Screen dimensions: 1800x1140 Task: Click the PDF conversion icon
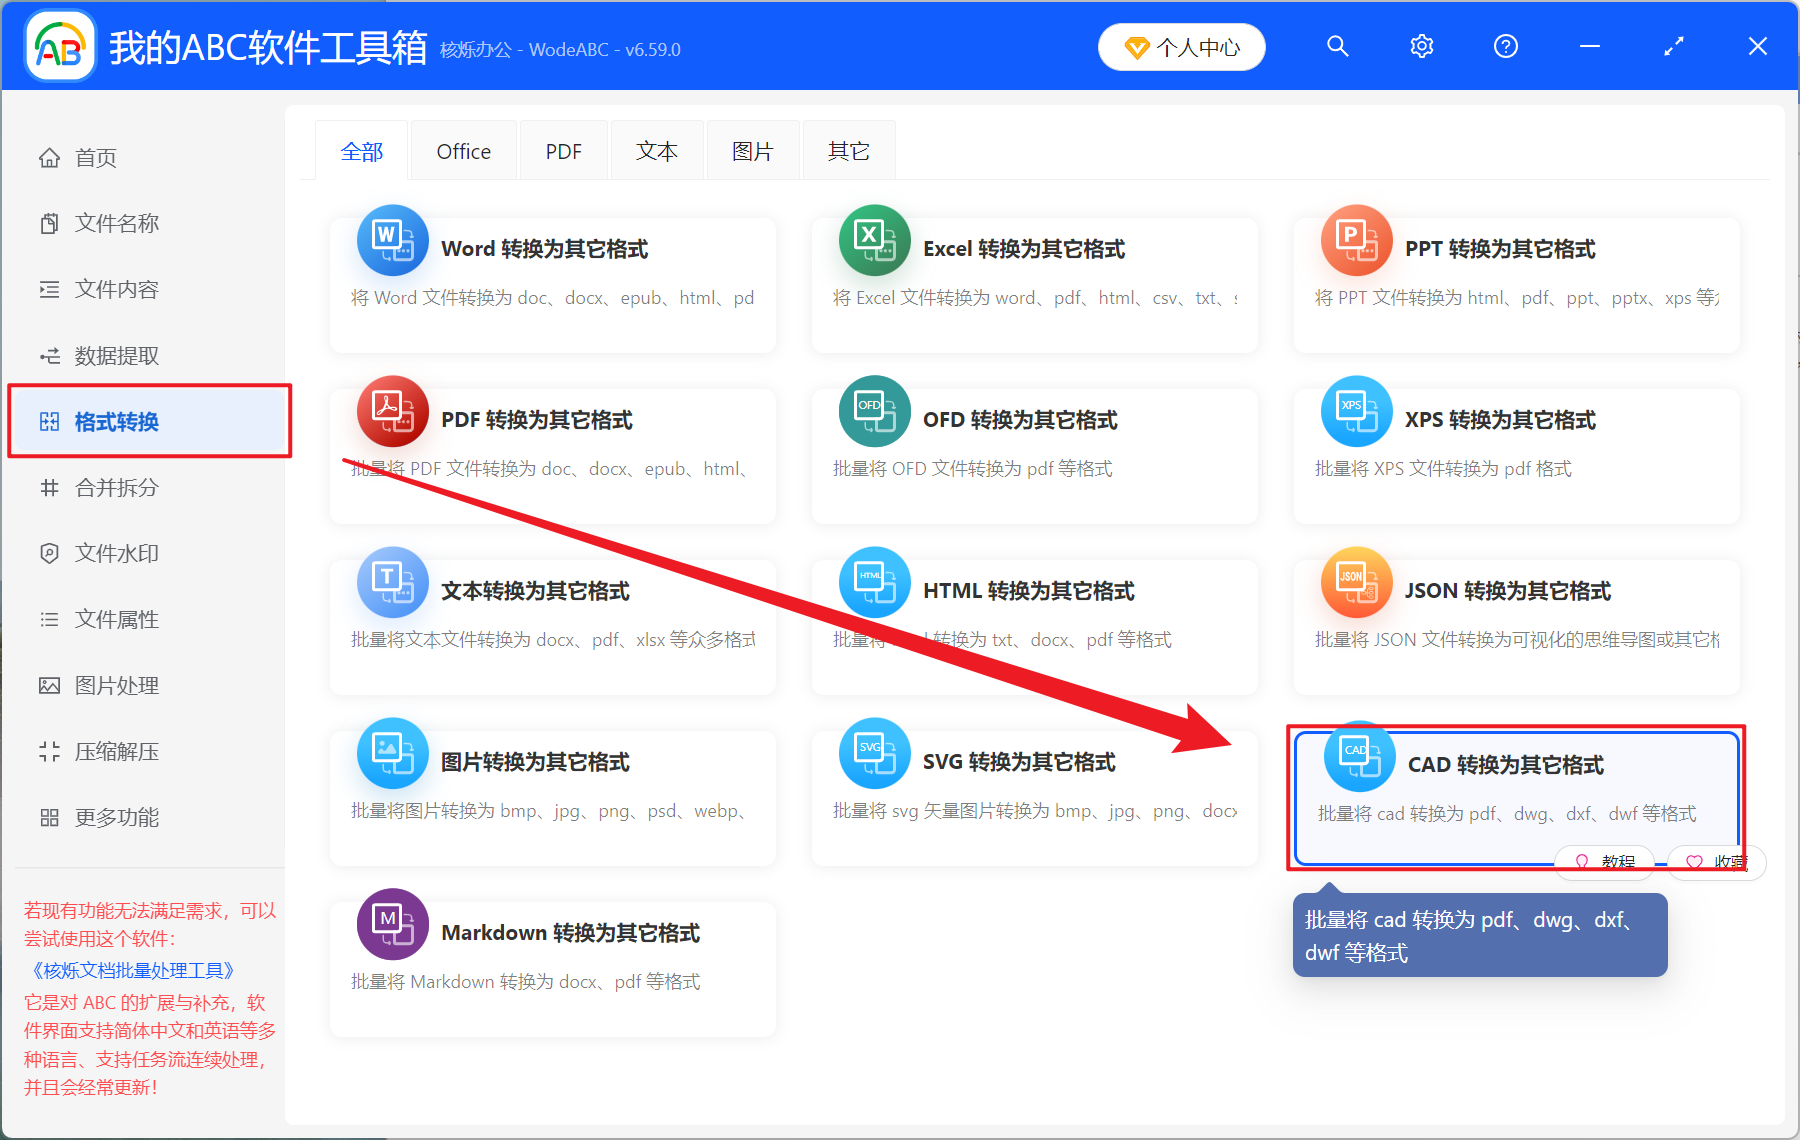coord(392,411)
